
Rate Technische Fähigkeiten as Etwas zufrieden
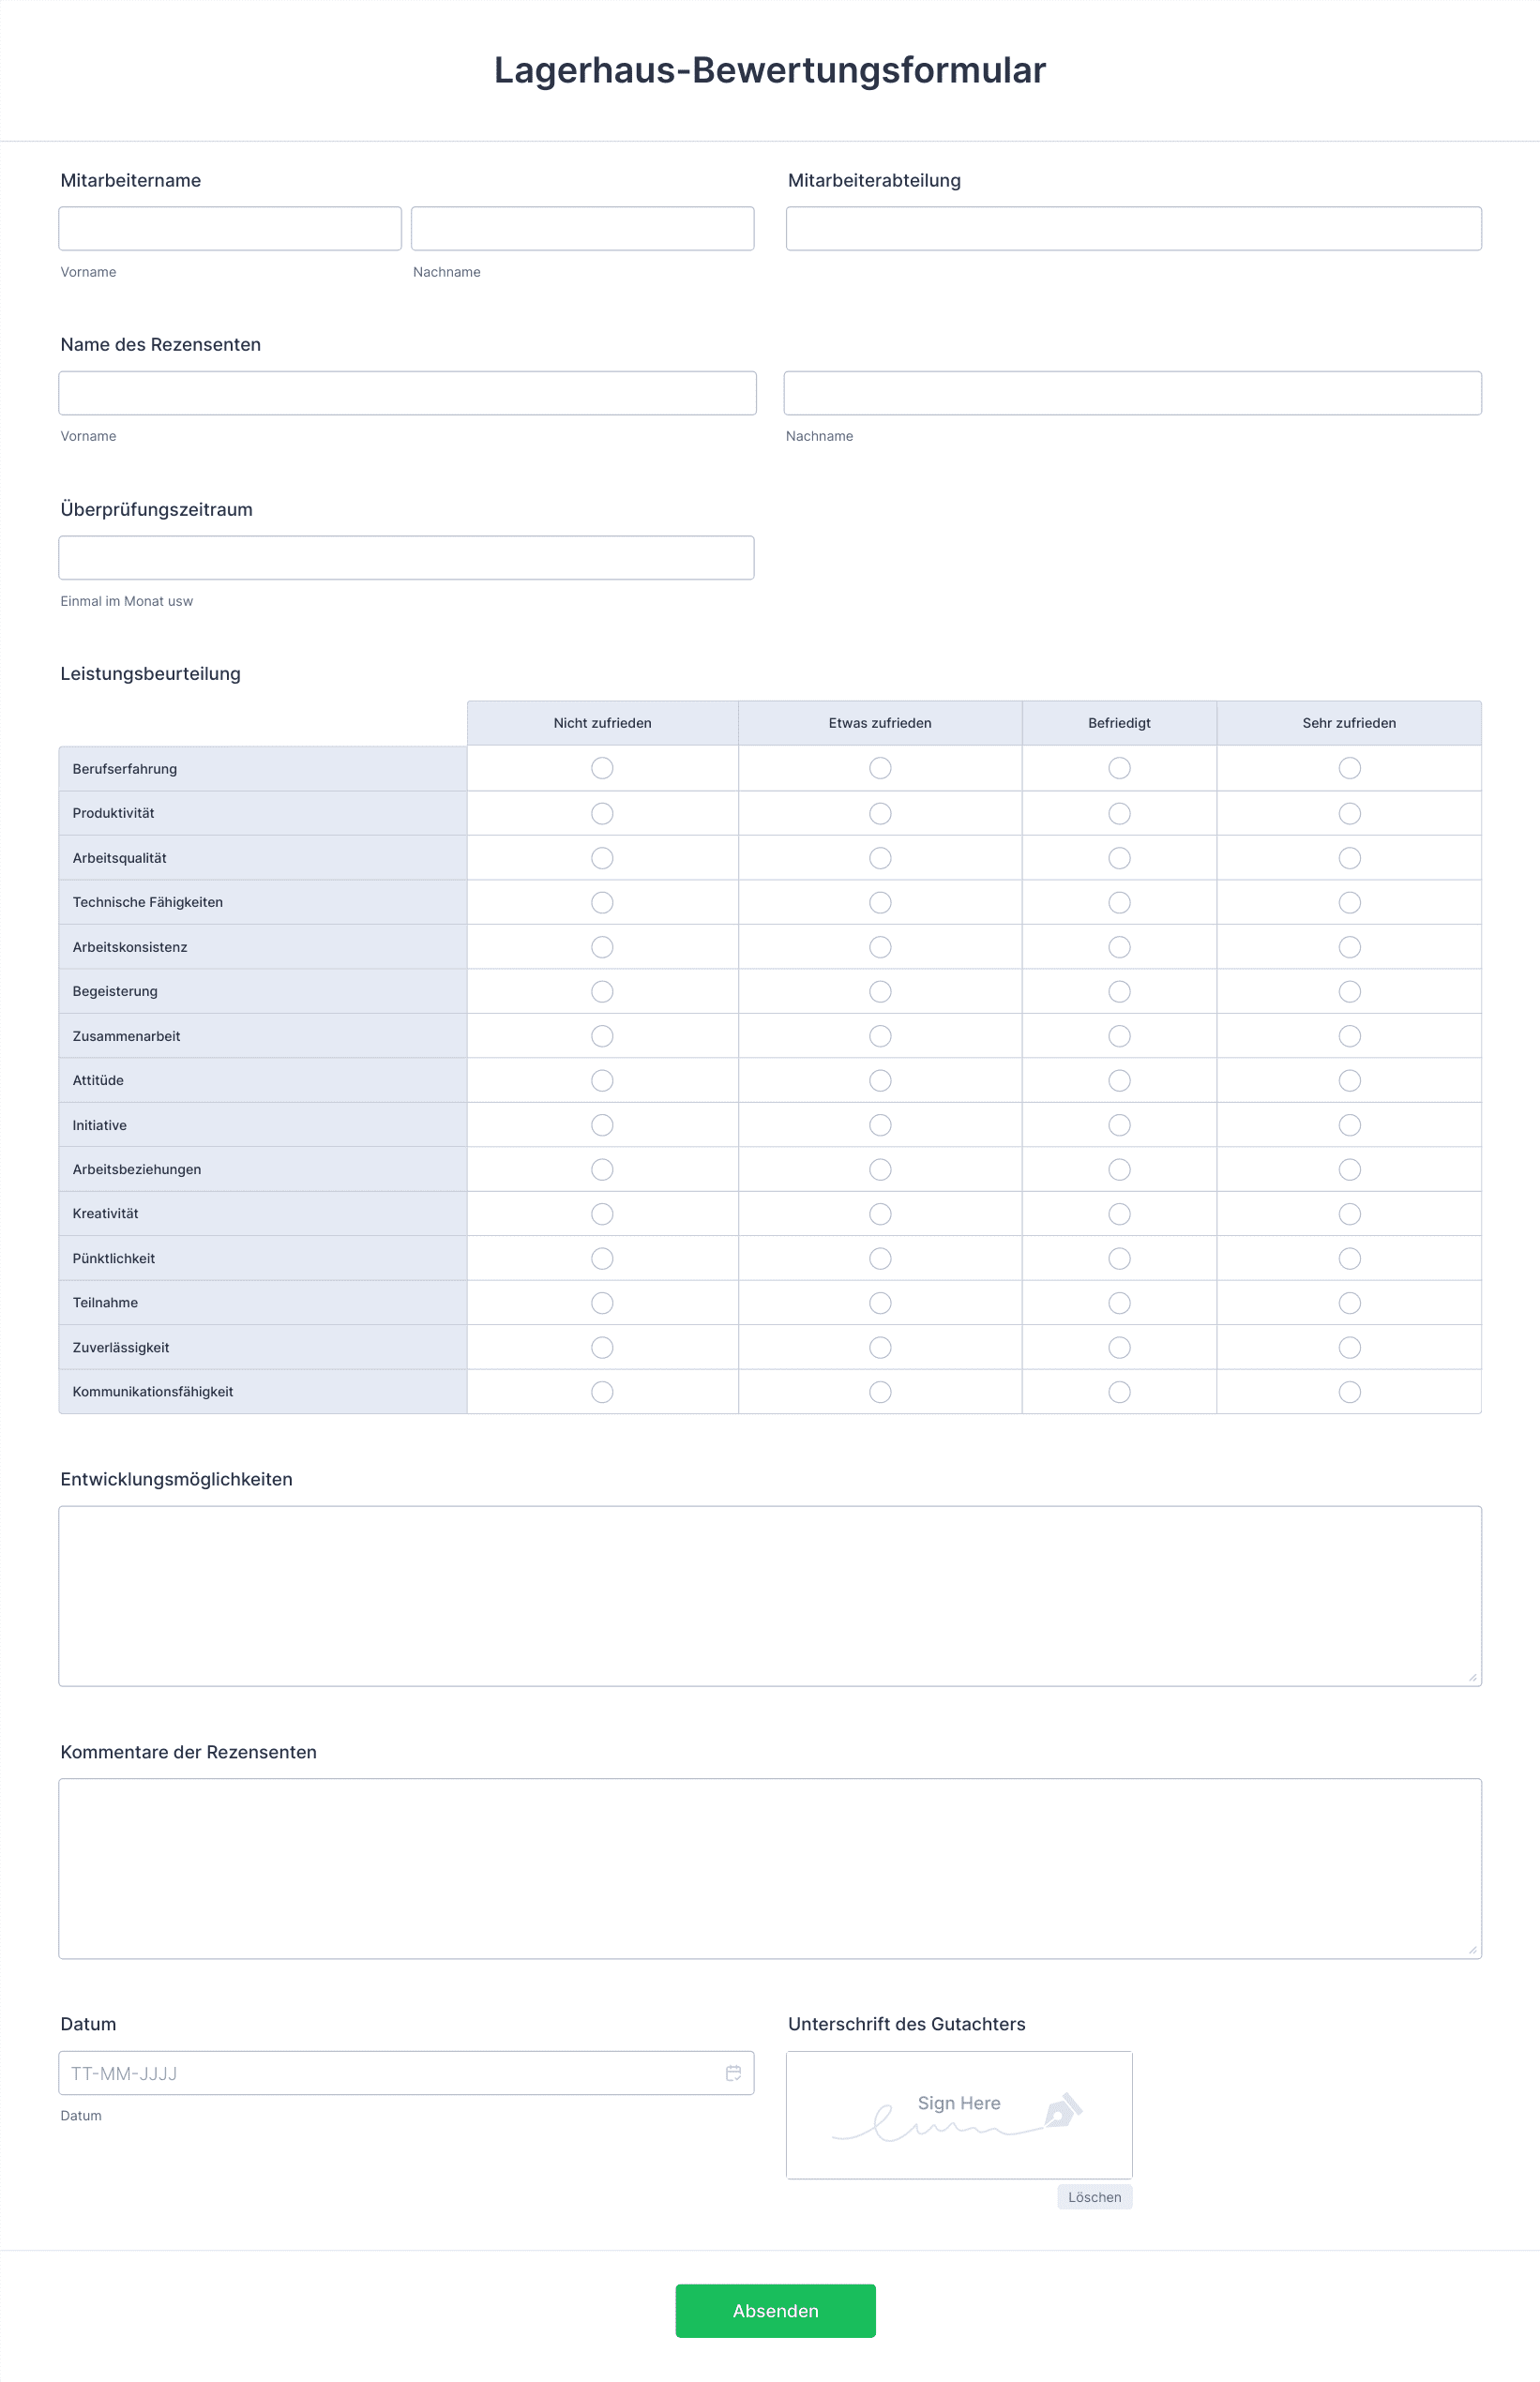880,902
